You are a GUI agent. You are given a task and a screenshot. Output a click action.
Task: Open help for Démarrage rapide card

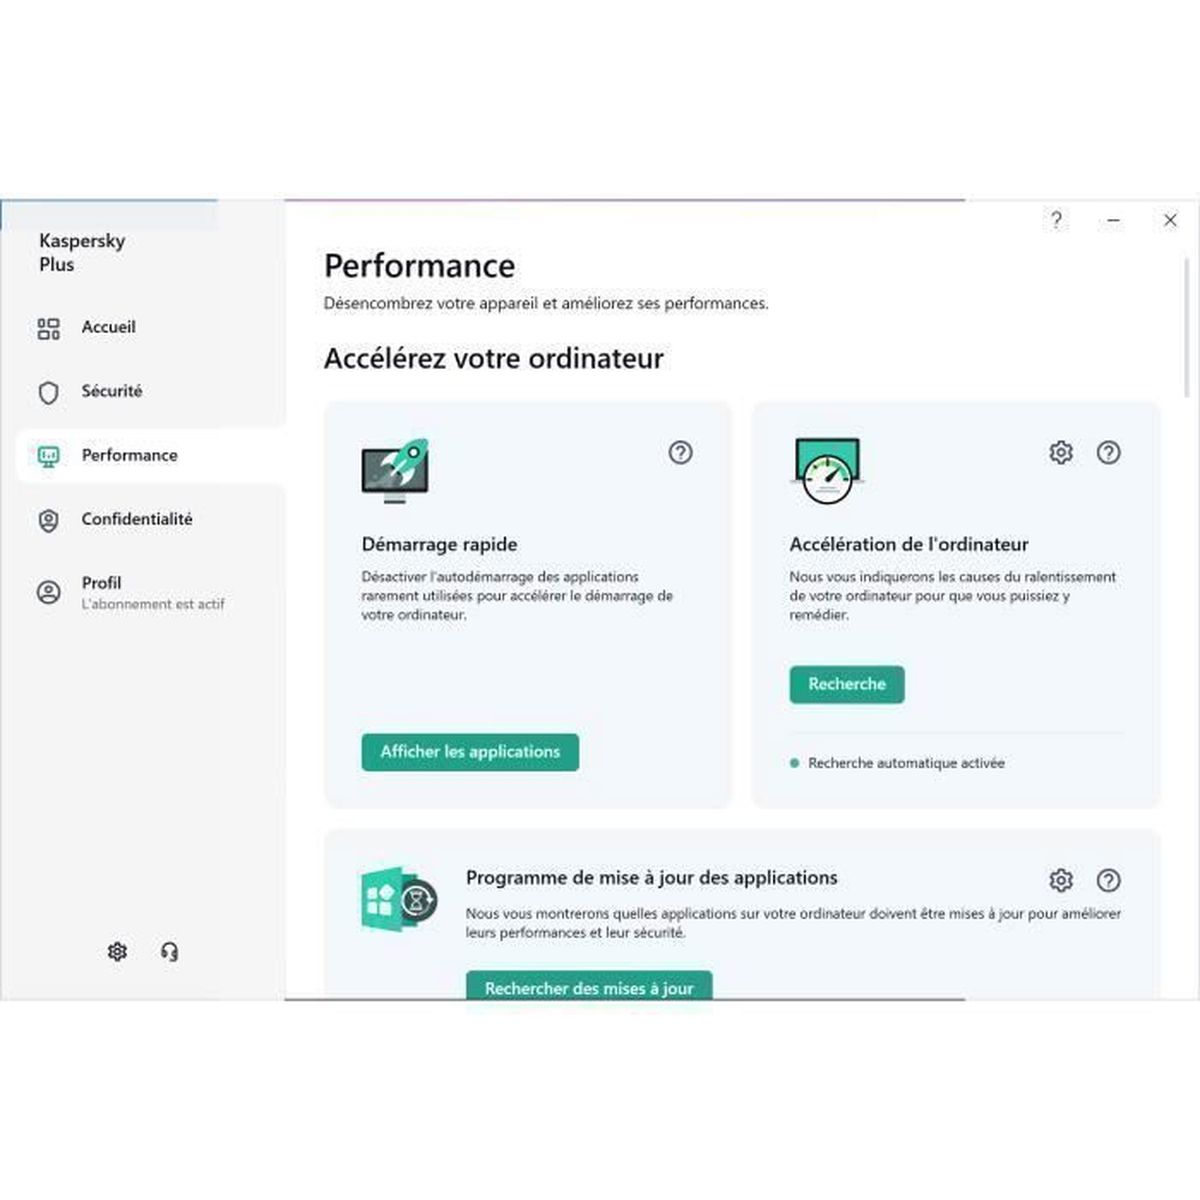click(680, 452)
